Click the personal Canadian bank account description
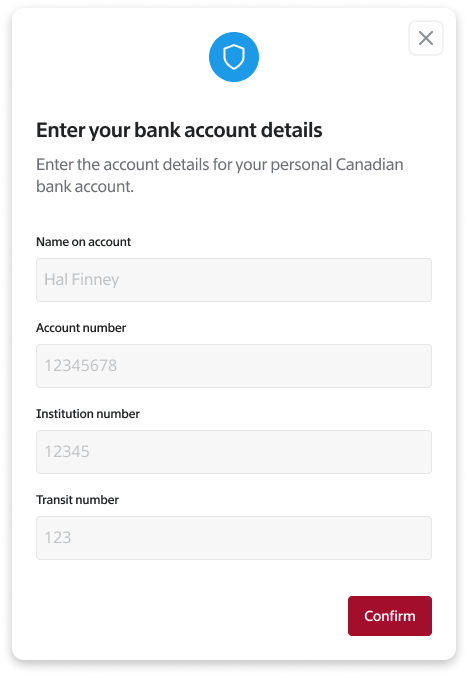Viewport: 468px width, 676px height. [220, 175]
